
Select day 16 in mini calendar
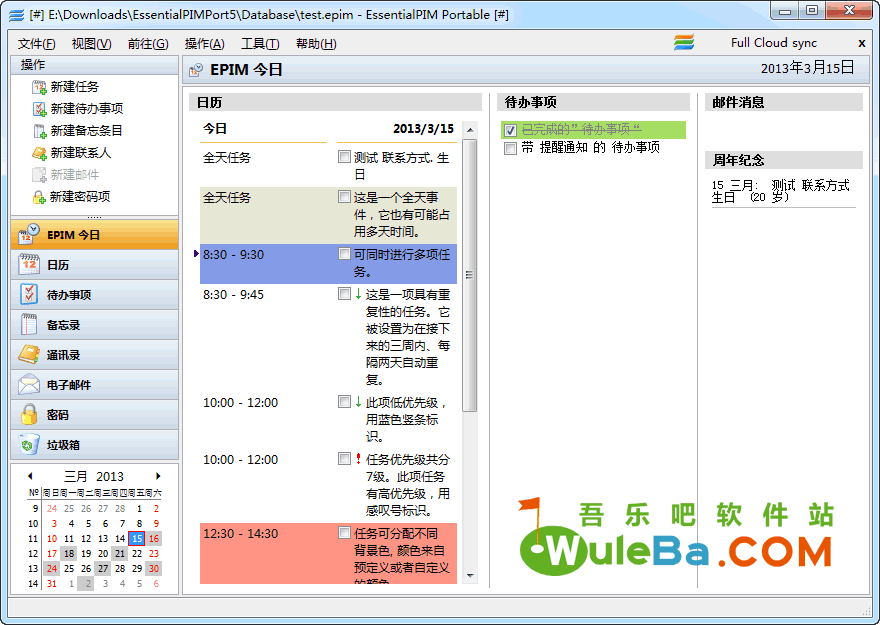coord(154,539)
